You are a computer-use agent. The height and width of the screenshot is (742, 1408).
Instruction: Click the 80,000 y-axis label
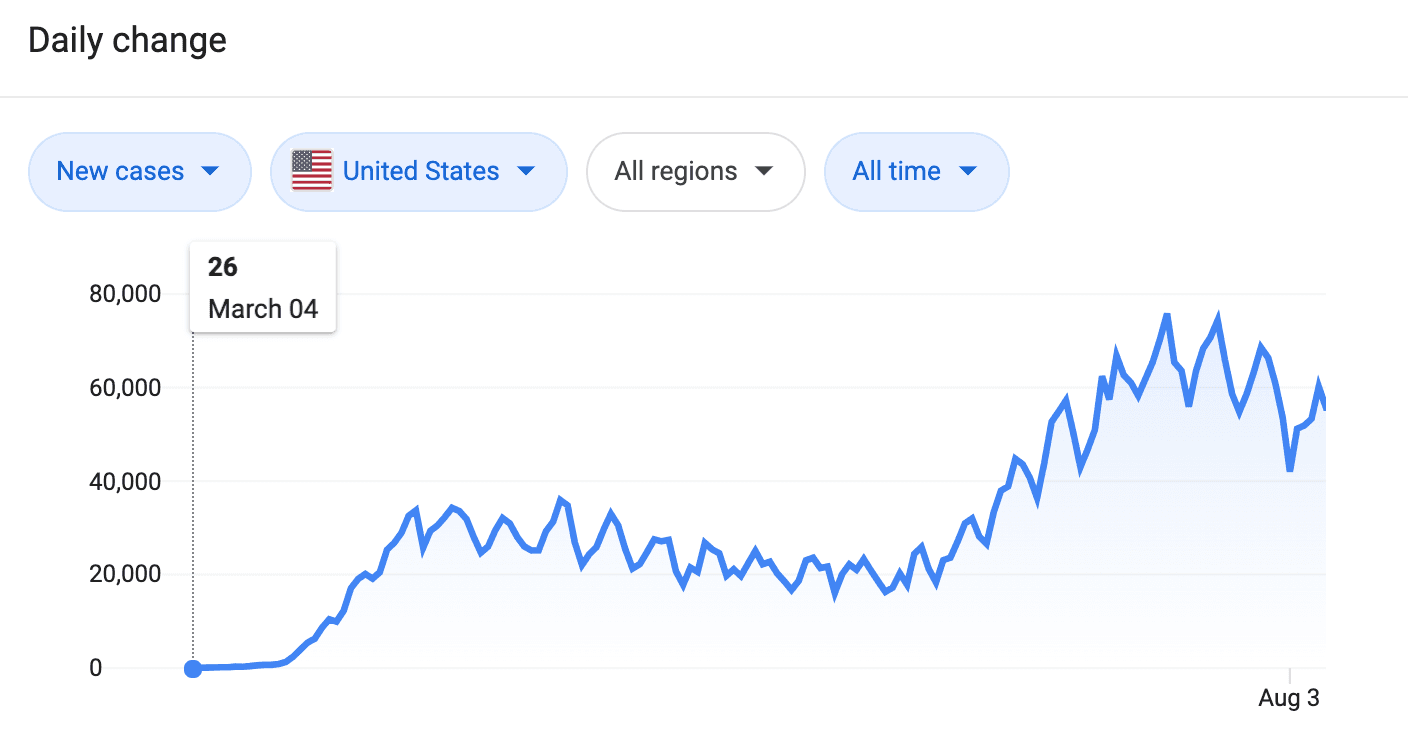(124, 294)
